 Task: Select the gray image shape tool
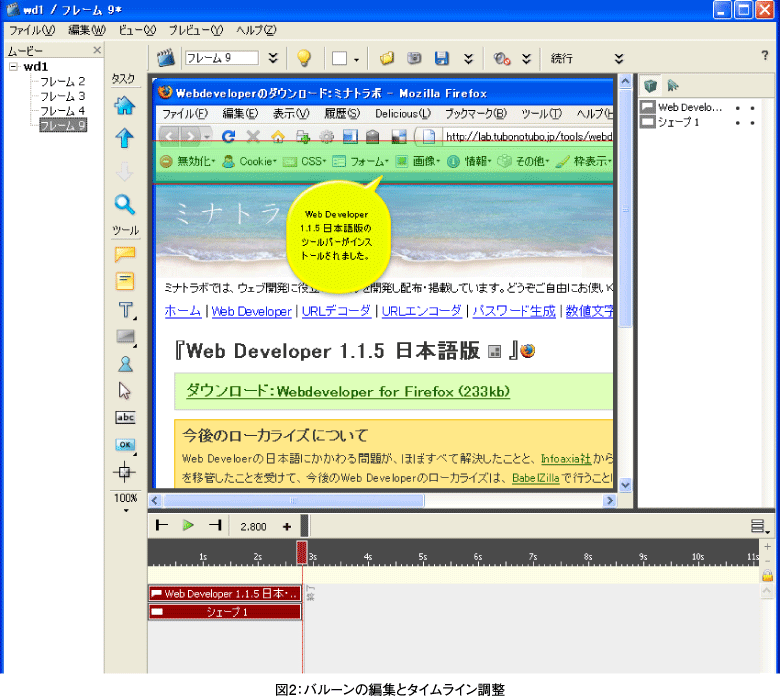pyautogui.click(x=125, y=337)
